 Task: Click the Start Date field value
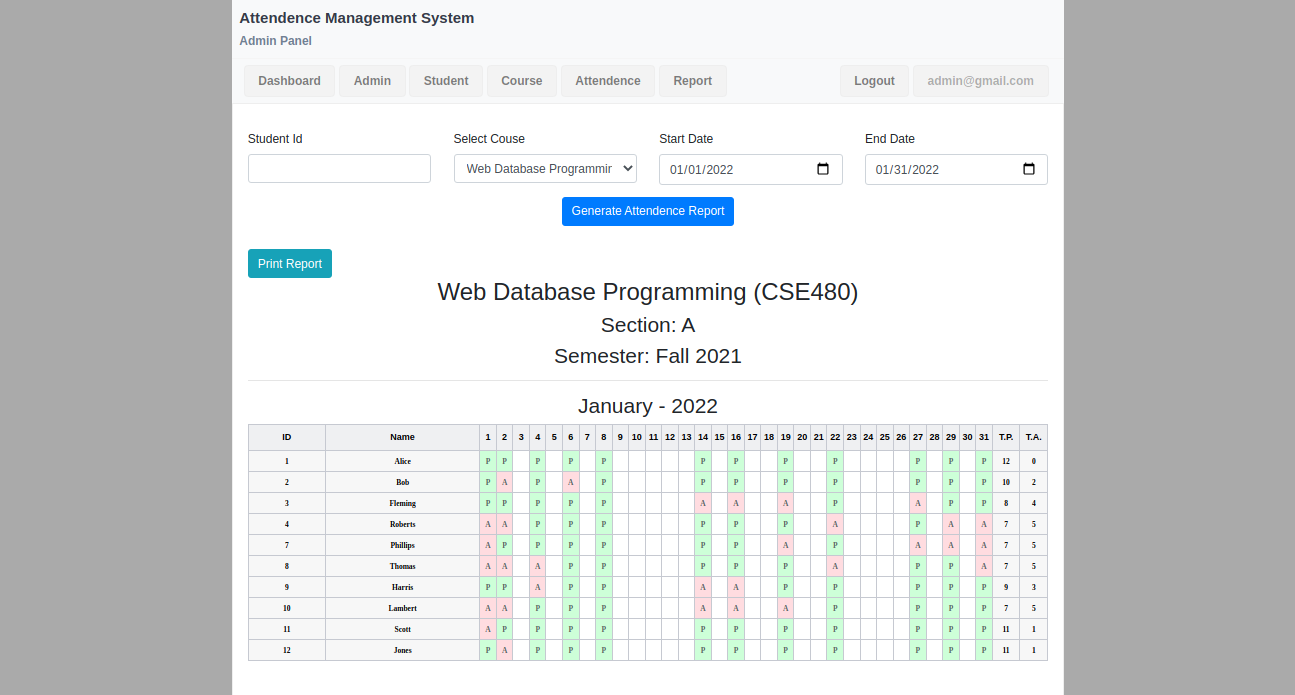tap(702, 170)
